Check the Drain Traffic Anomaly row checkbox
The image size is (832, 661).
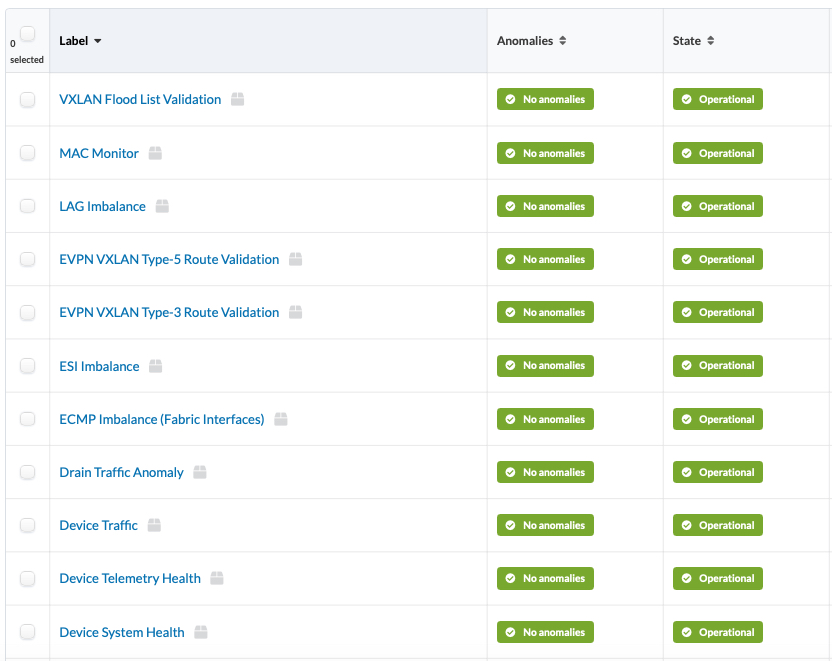[x=28, y=472]
